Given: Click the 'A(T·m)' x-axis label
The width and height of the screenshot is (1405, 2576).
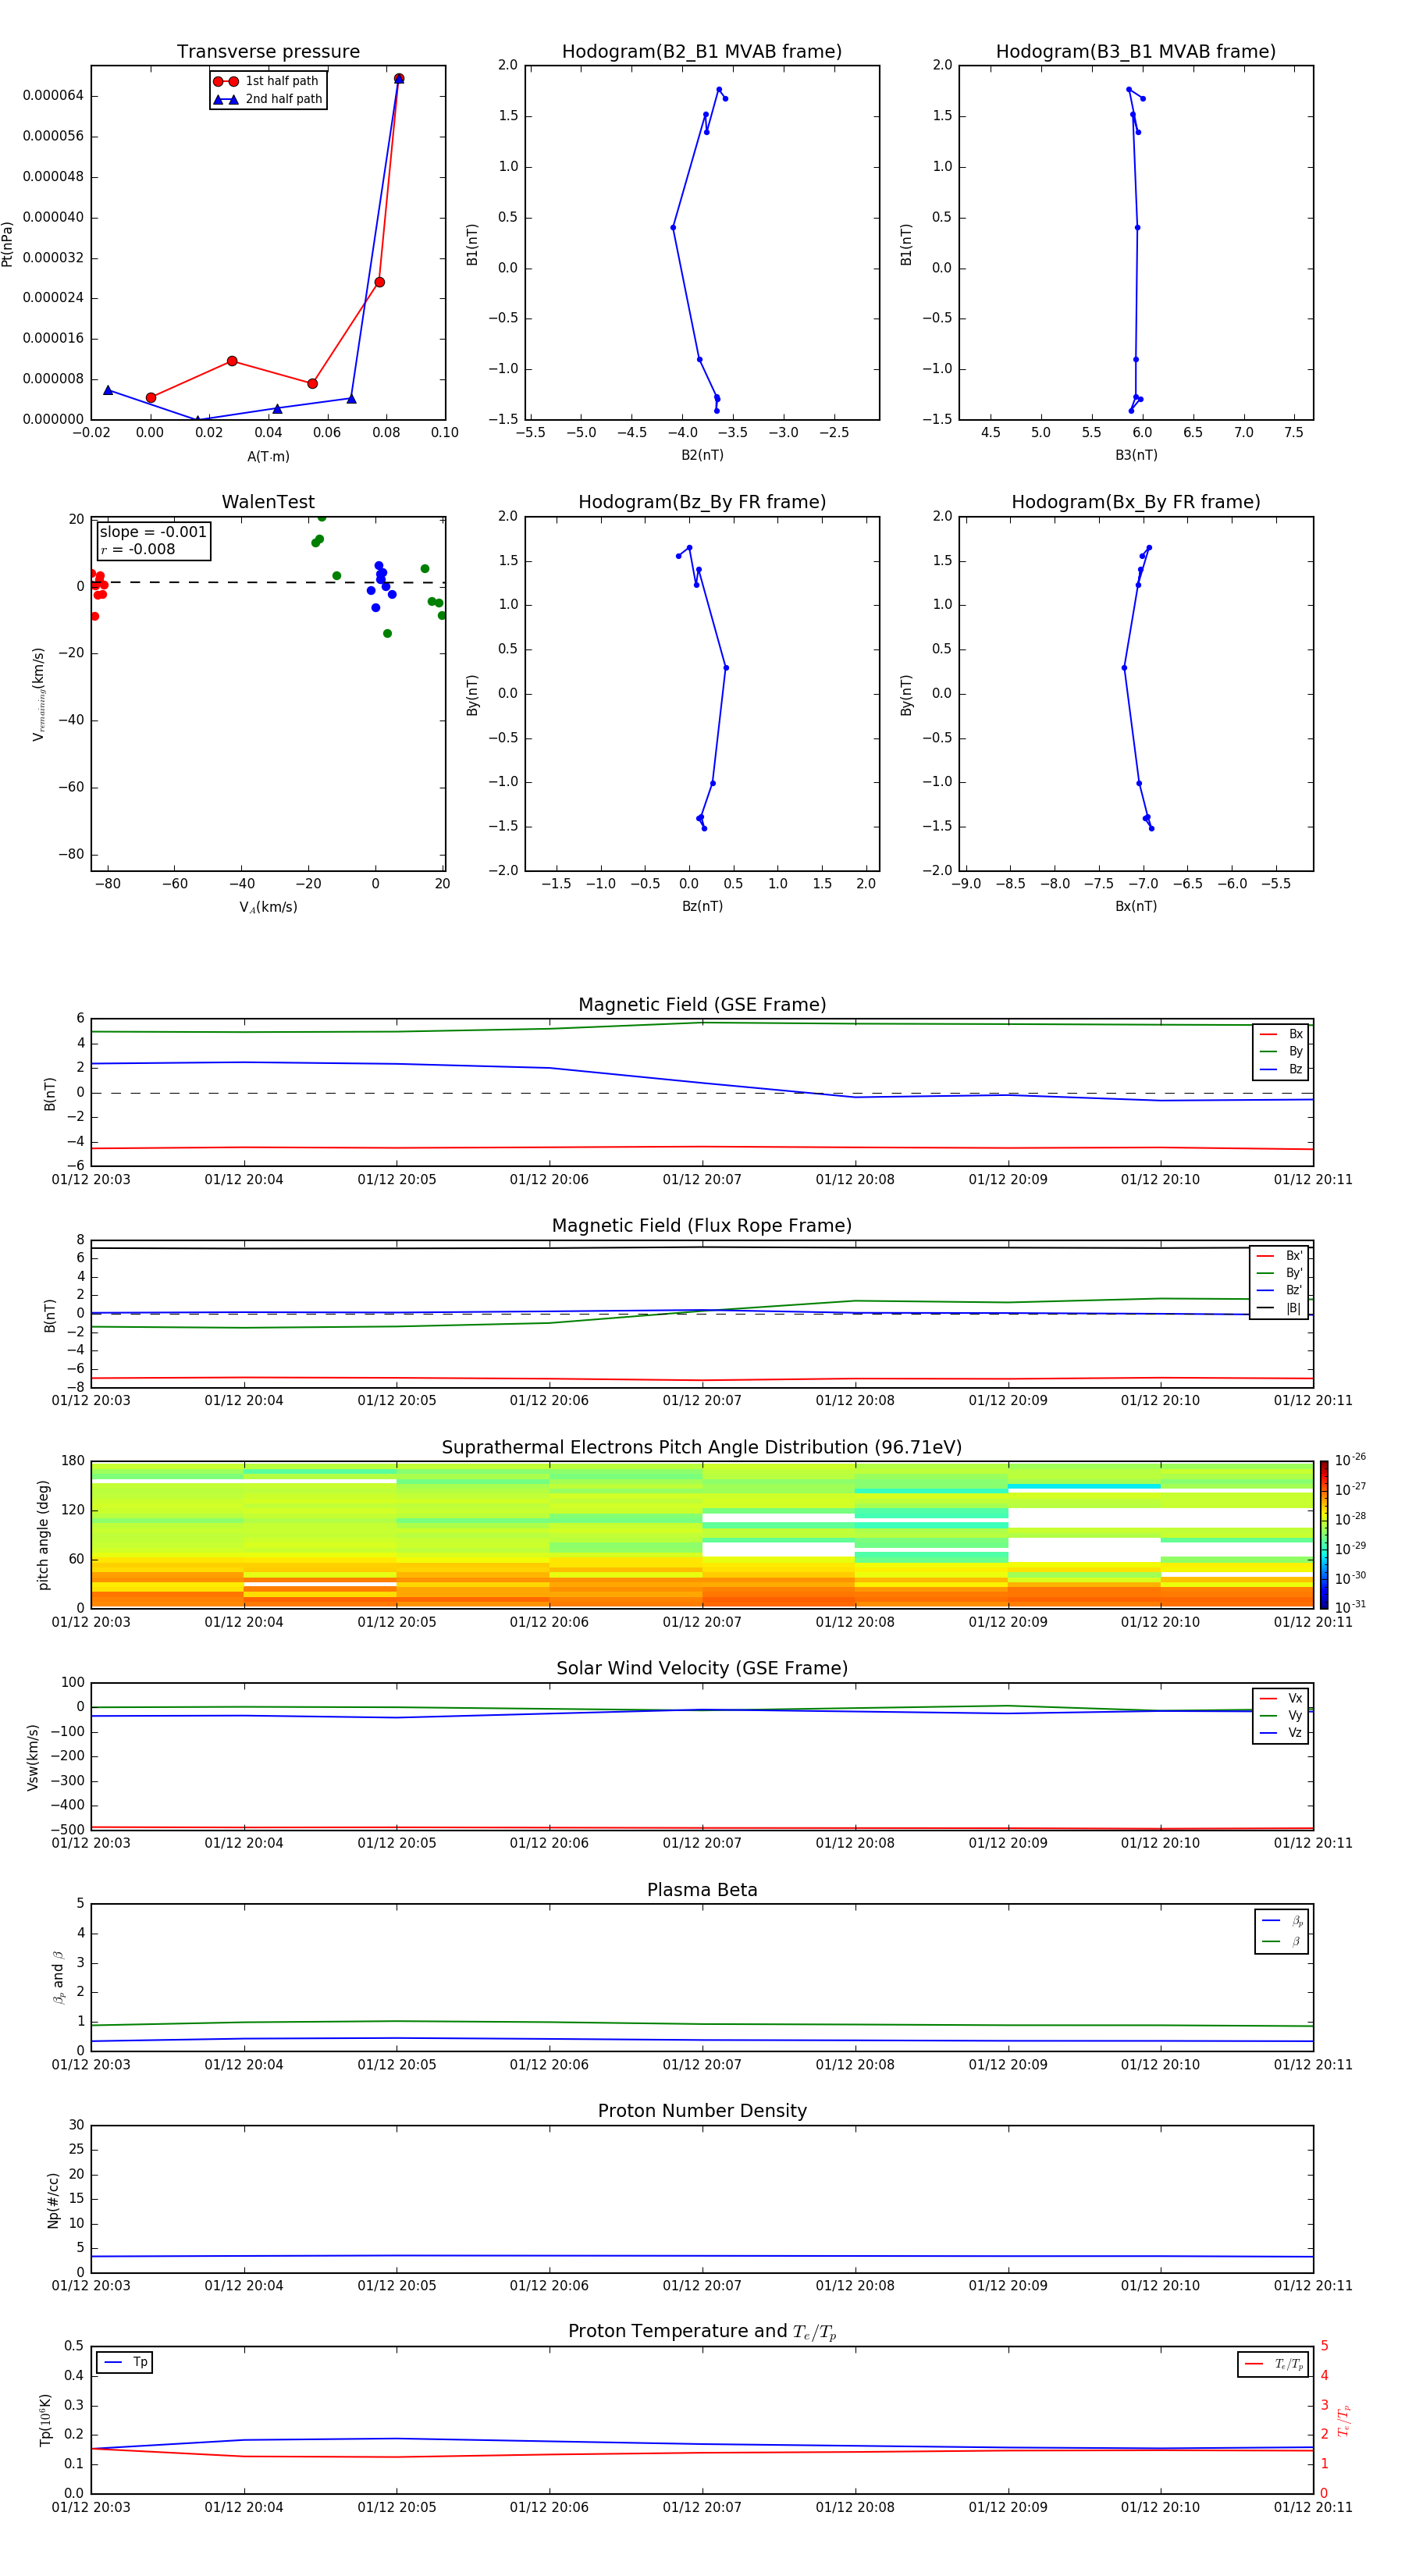Looking at the screenshot, I should pyautogui.click(x=268, y=457).
